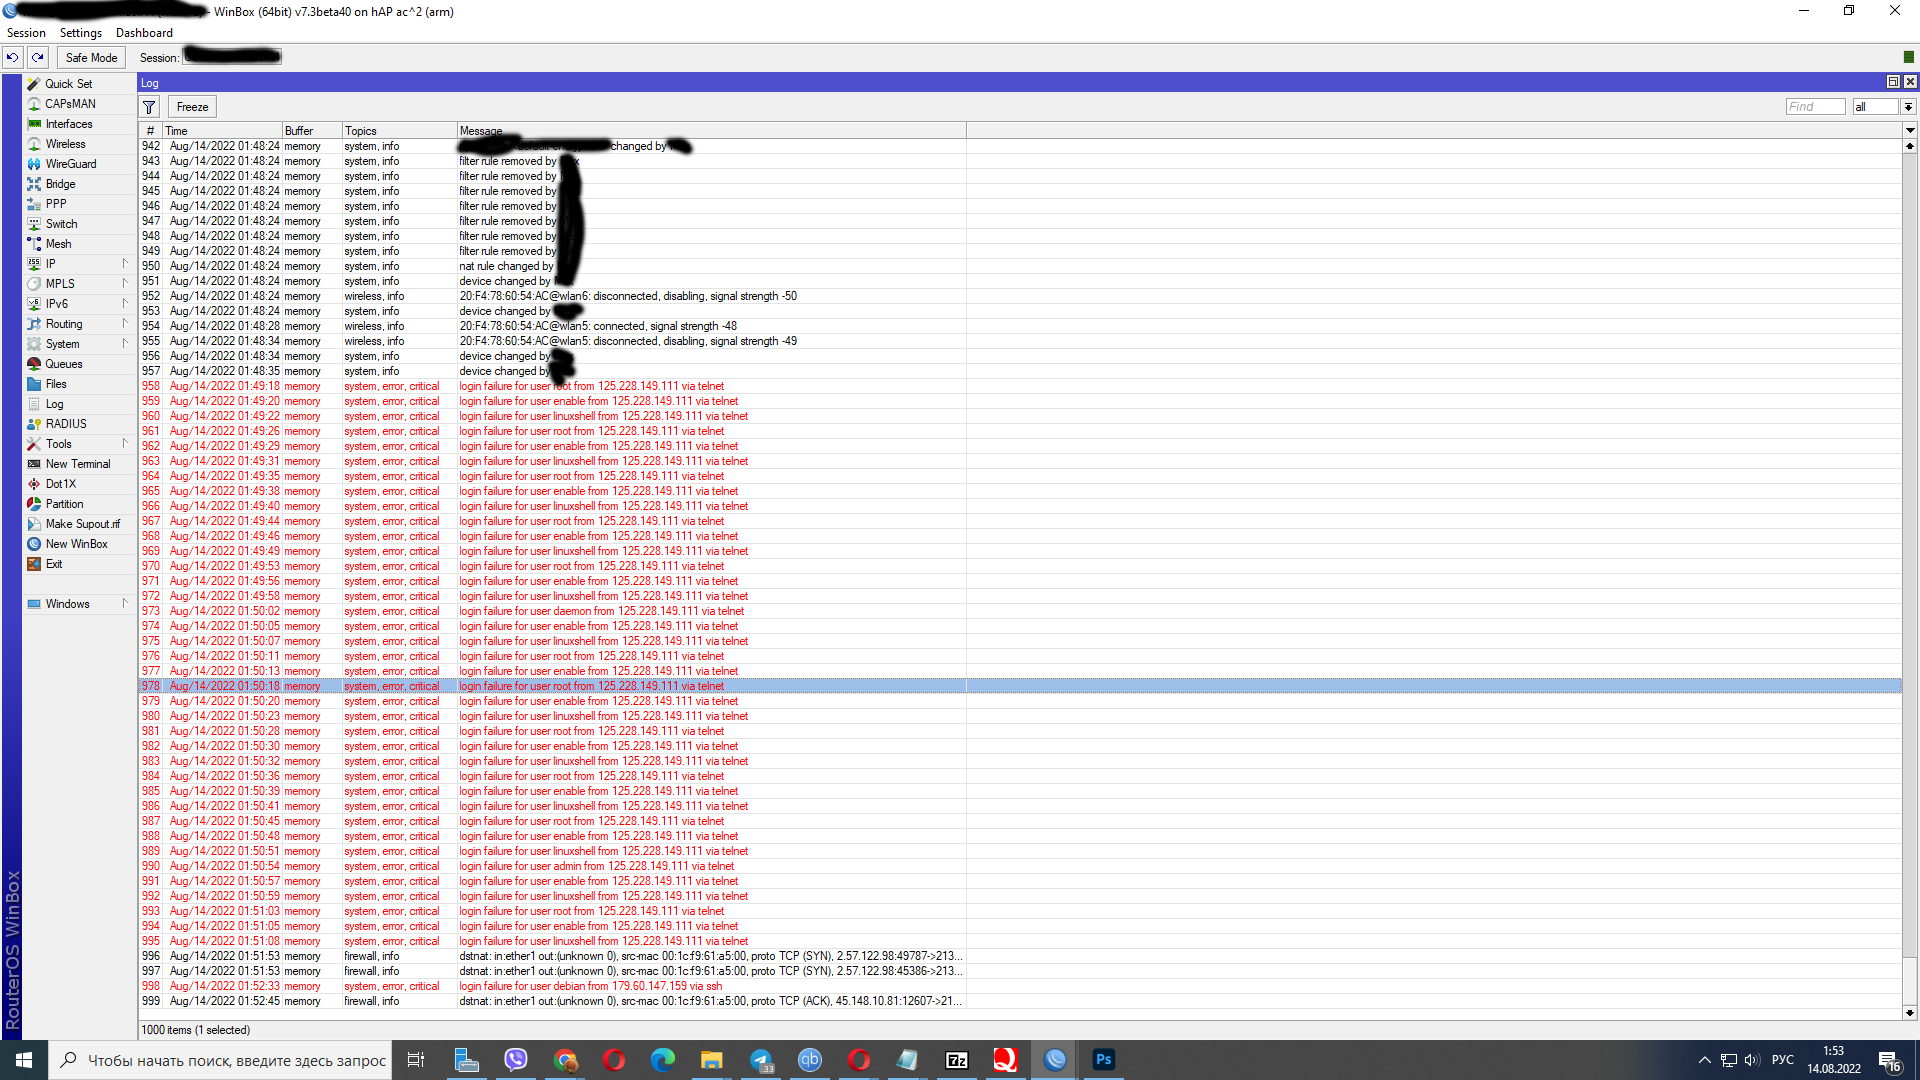The image size is (1920, 1080).
Task: Click inside the Find input field
Action: (1814, 107)
